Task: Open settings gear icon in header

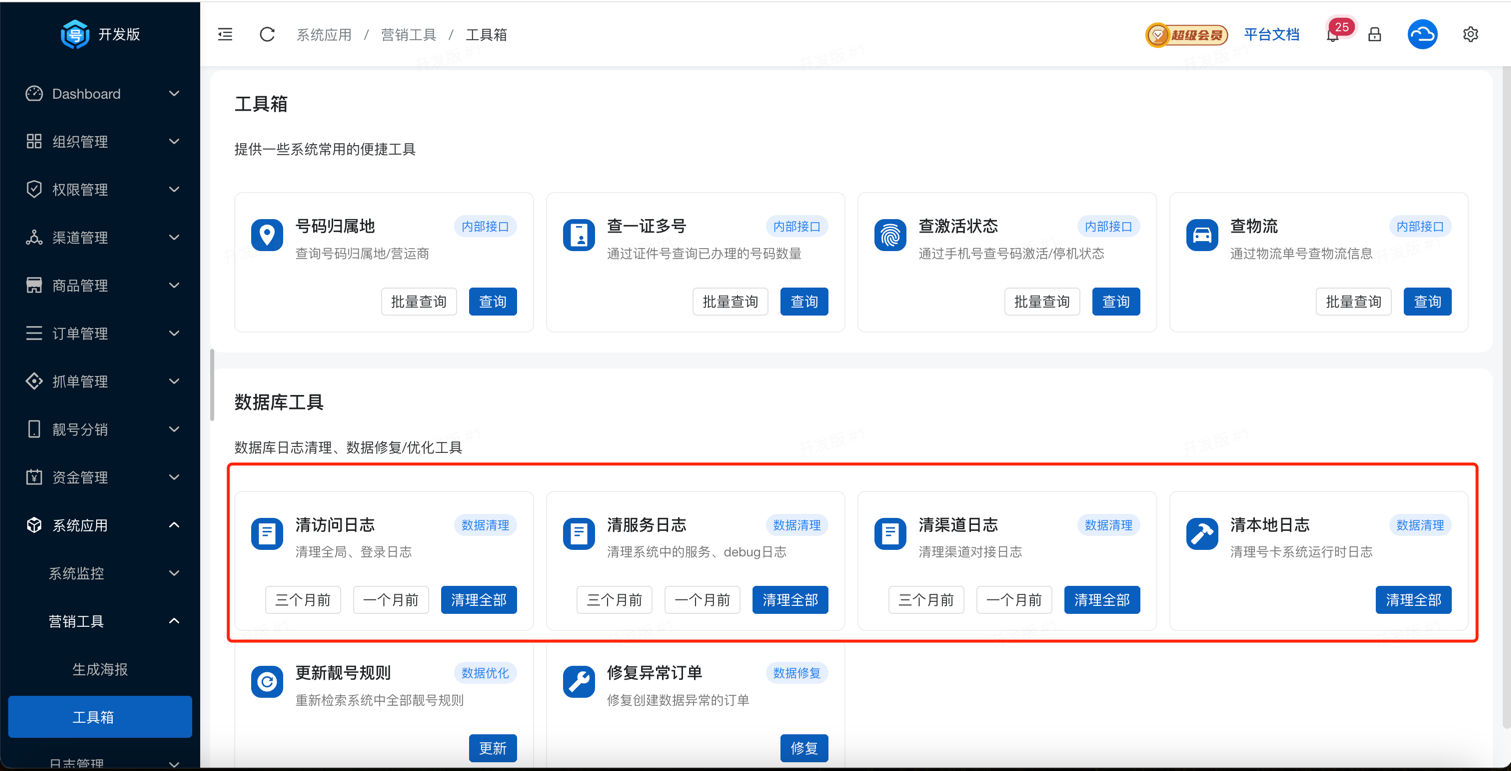Action: coord(1470,34)
